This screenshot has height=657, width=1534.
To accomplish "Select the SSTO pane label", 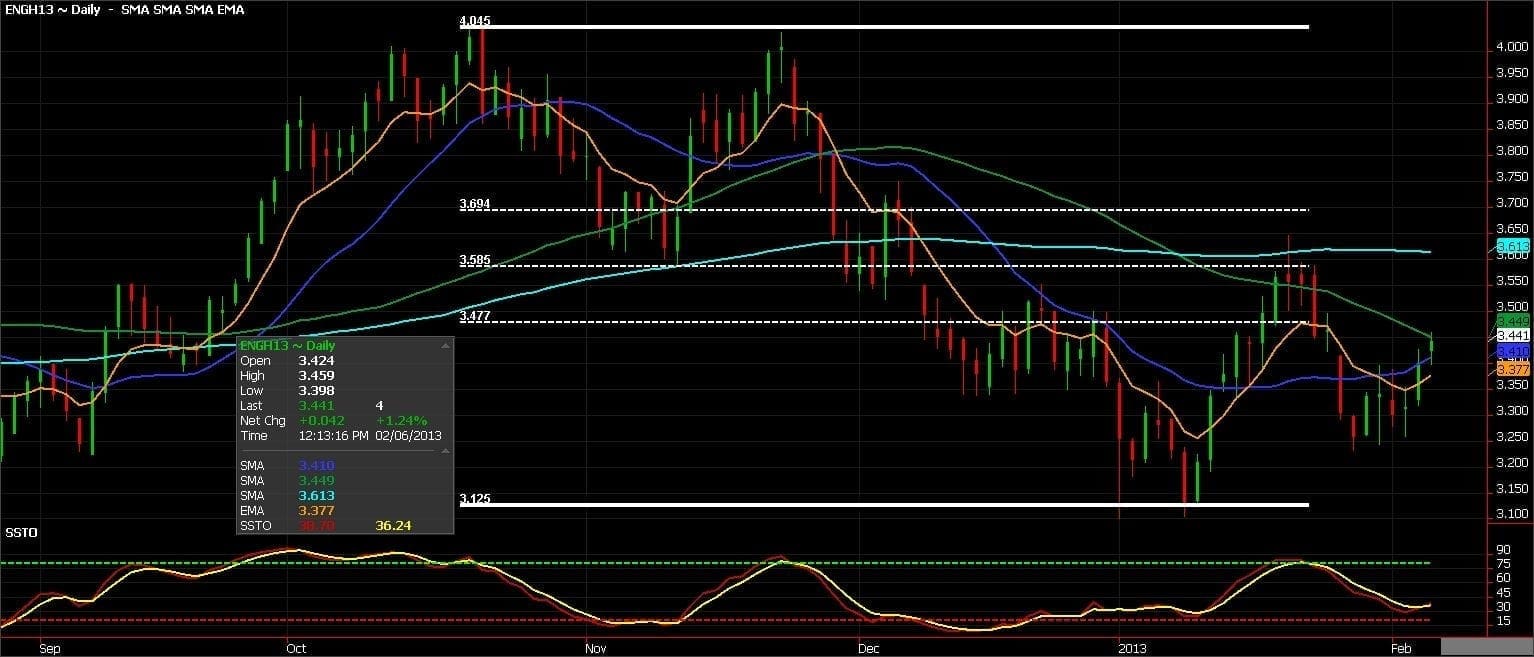I will (x=21, y=532).
